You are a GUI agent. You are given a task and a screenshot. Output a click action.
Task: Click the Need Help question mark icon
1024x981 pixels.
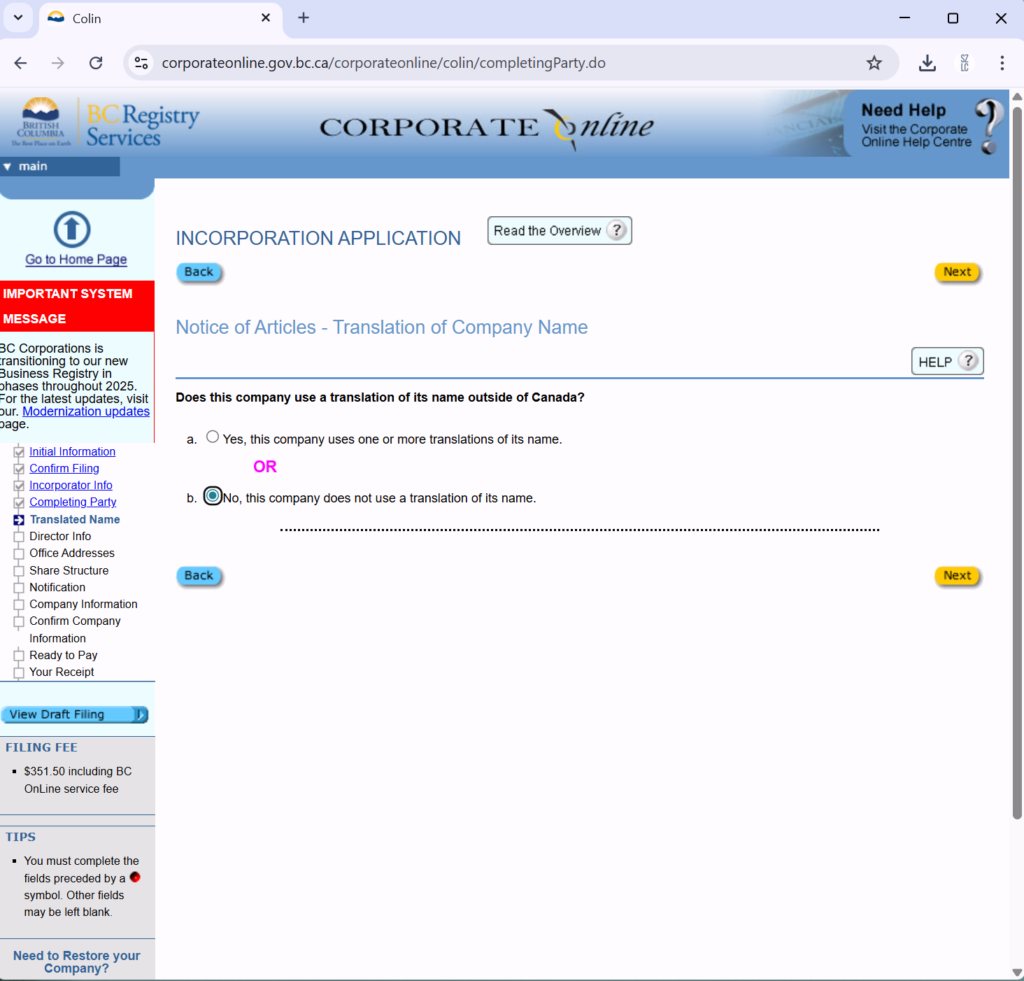(988, 125)
